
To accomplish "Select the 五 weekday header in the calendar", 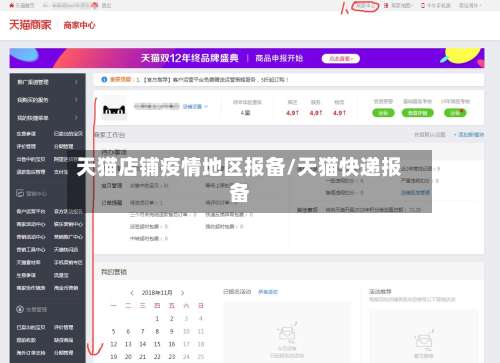I will coord(172,305).
